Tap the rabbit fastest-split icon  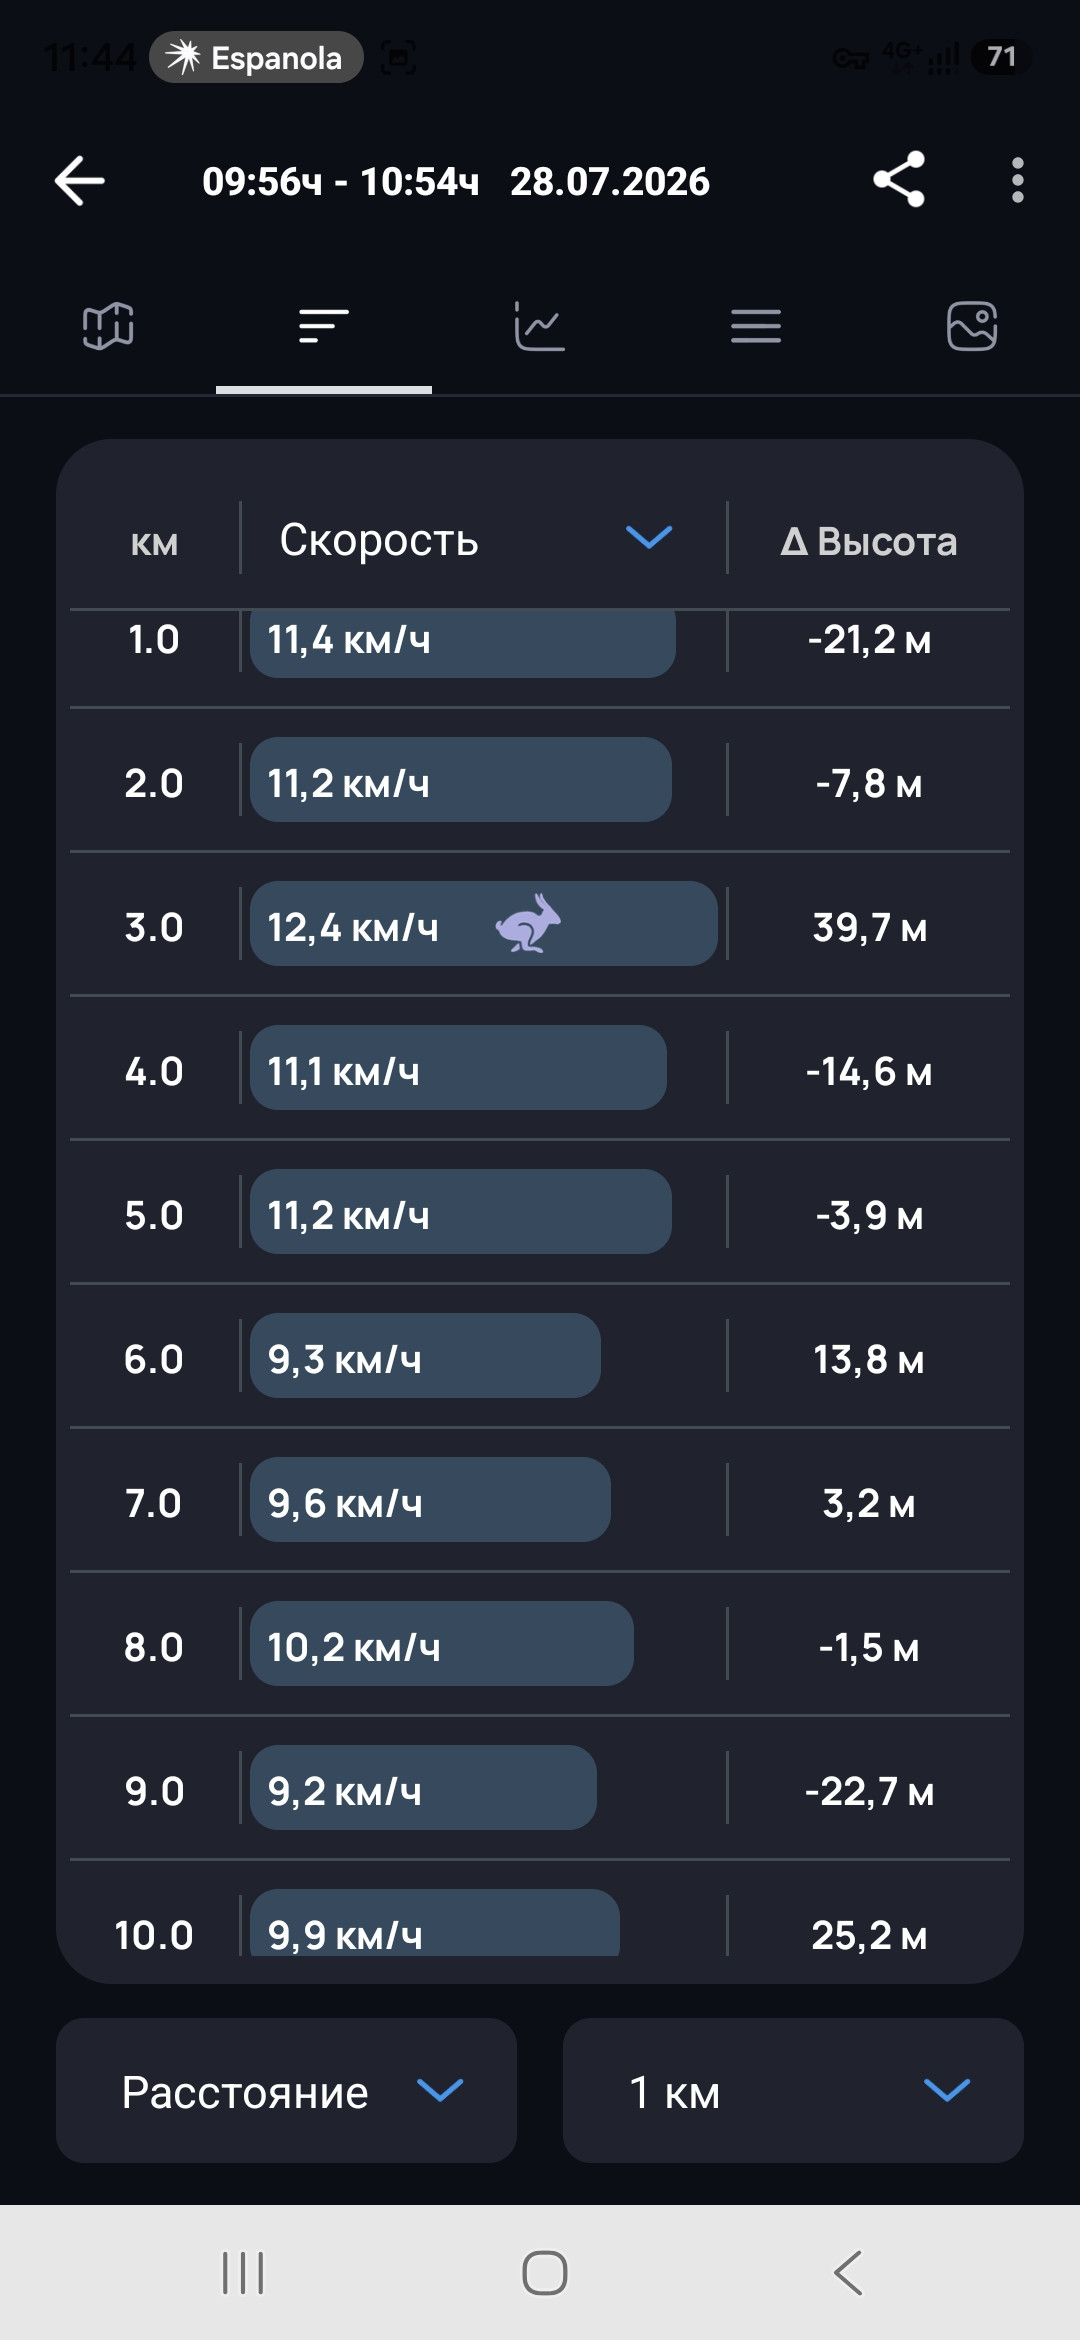point(528,924)
